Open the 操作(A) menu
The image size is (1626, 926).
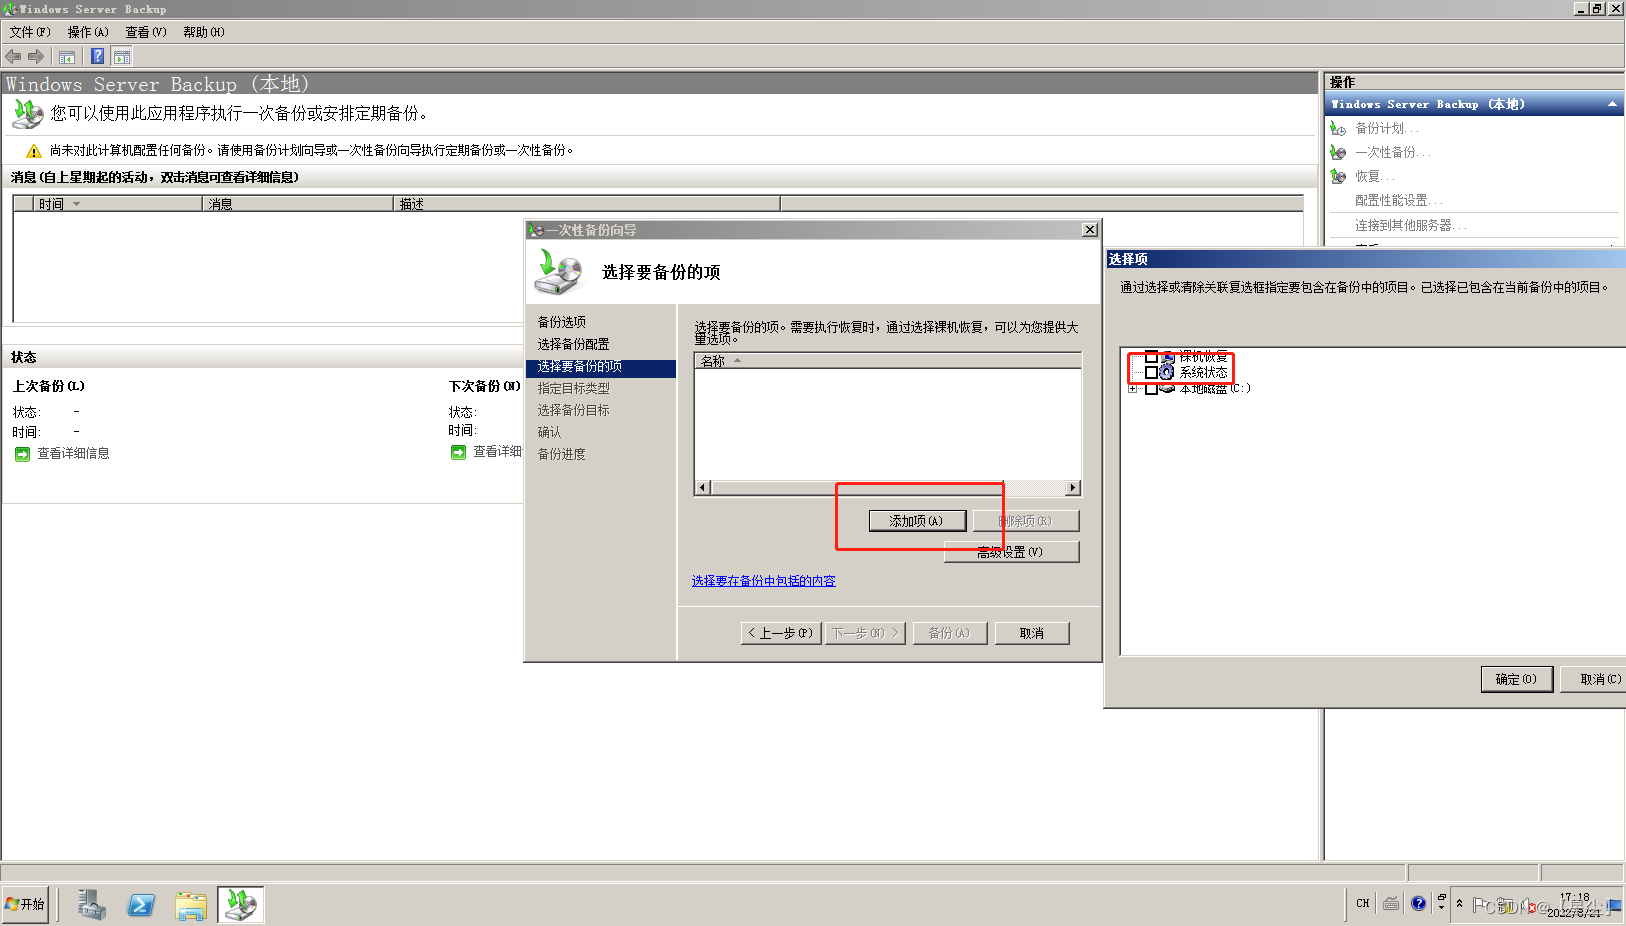pos(88,32)
